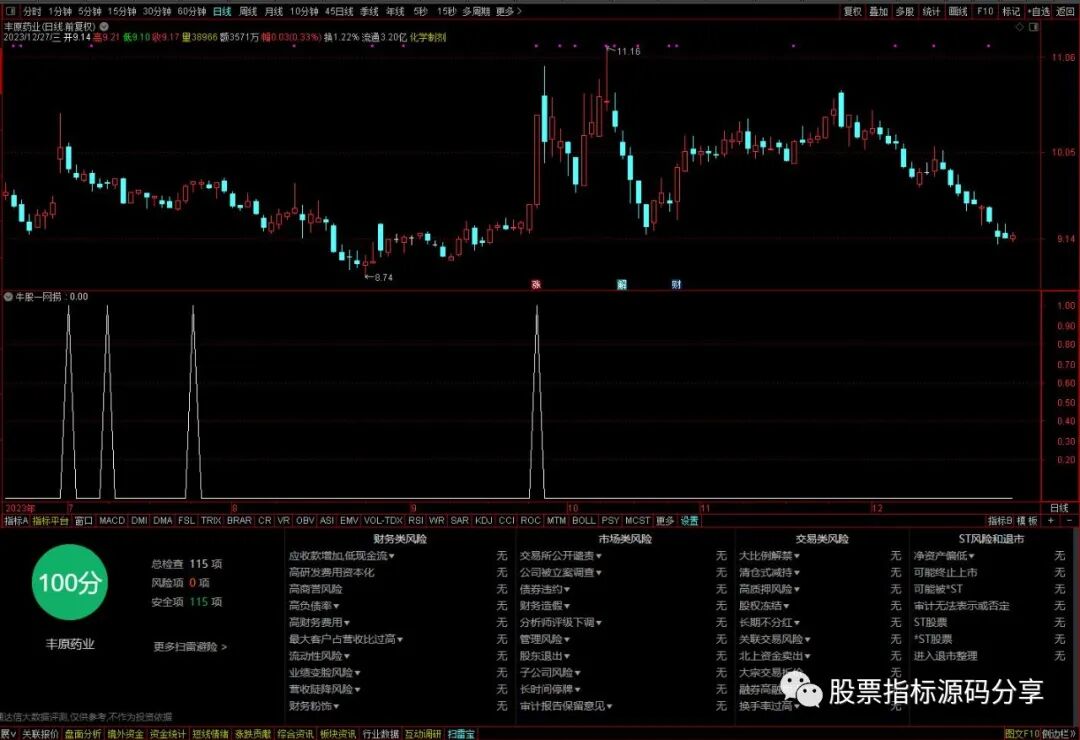Select the BOLL indicator
The height and width of the screenshot is (740, 1080).
(583, 521)
